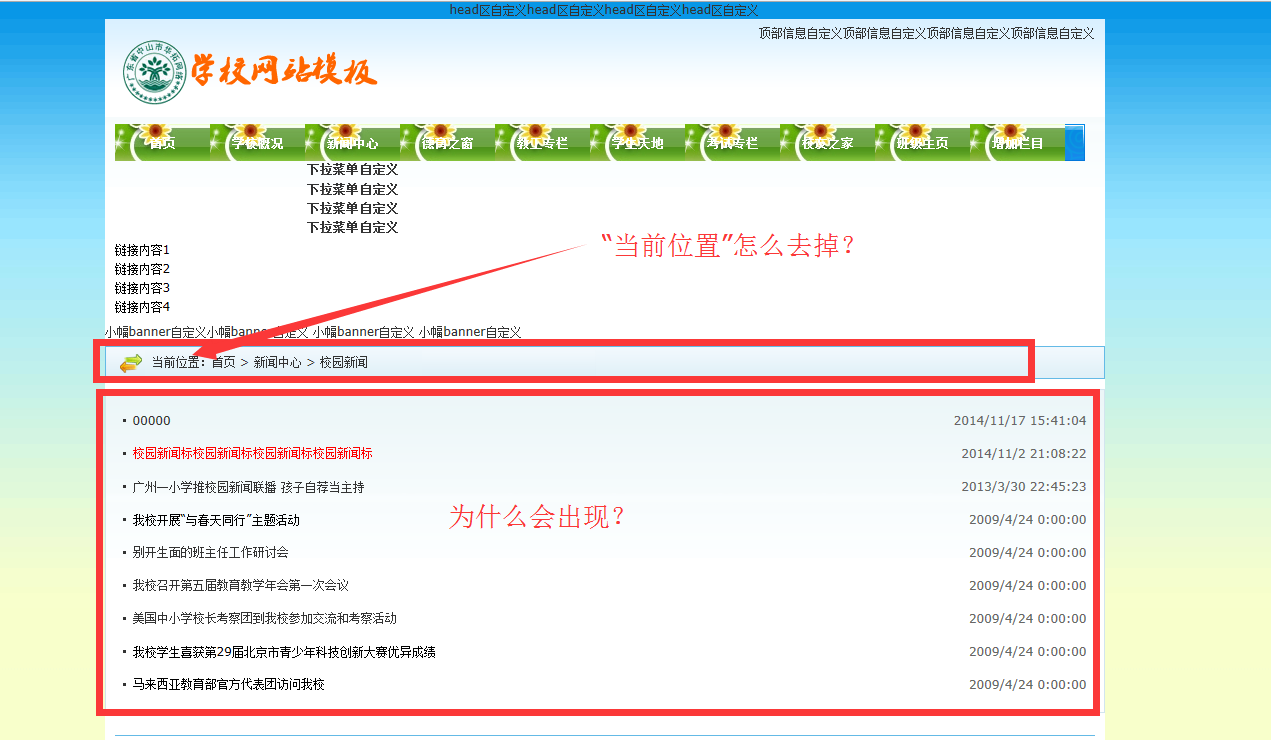Select the 德育之窗 navigation item
Viewport: 1271px width, 740px height.
447,143
